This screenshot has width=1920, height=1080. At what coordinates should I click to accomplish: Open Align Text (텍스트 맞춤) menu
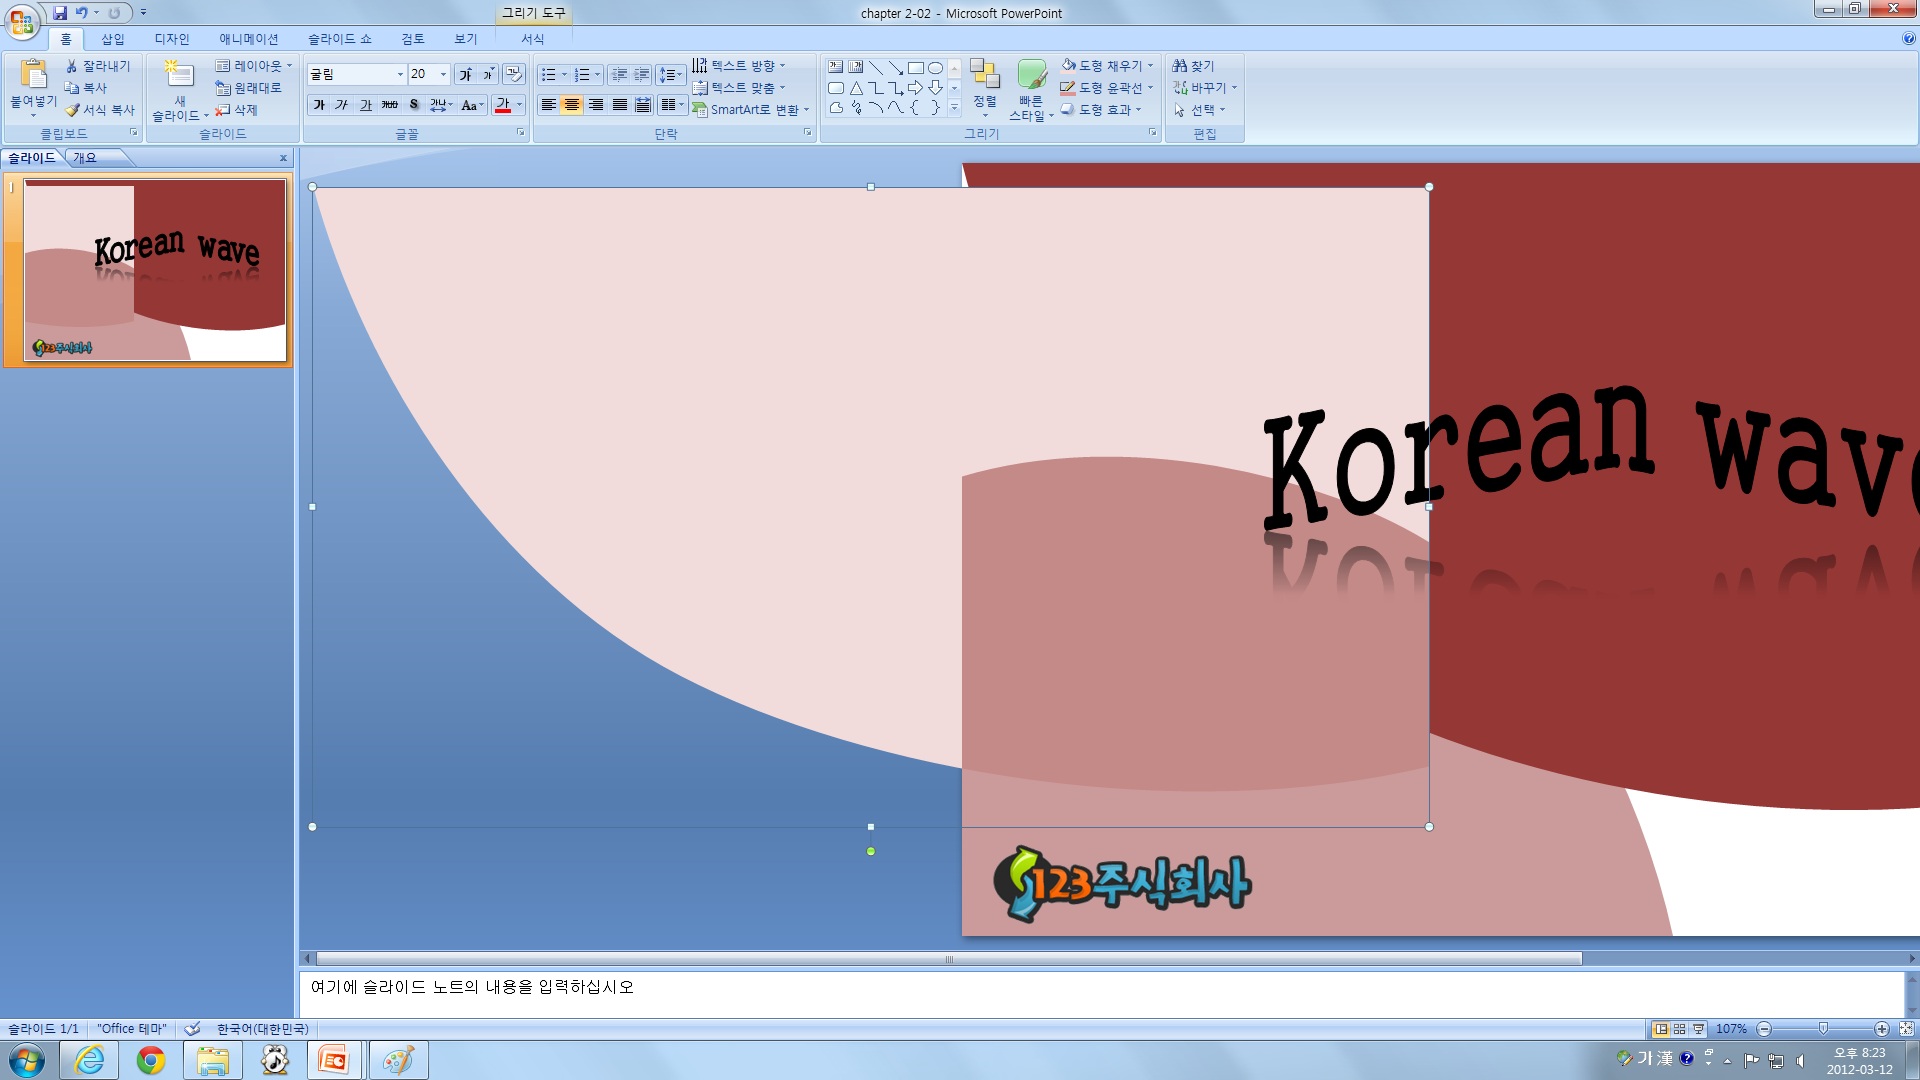tap(739, 88)
